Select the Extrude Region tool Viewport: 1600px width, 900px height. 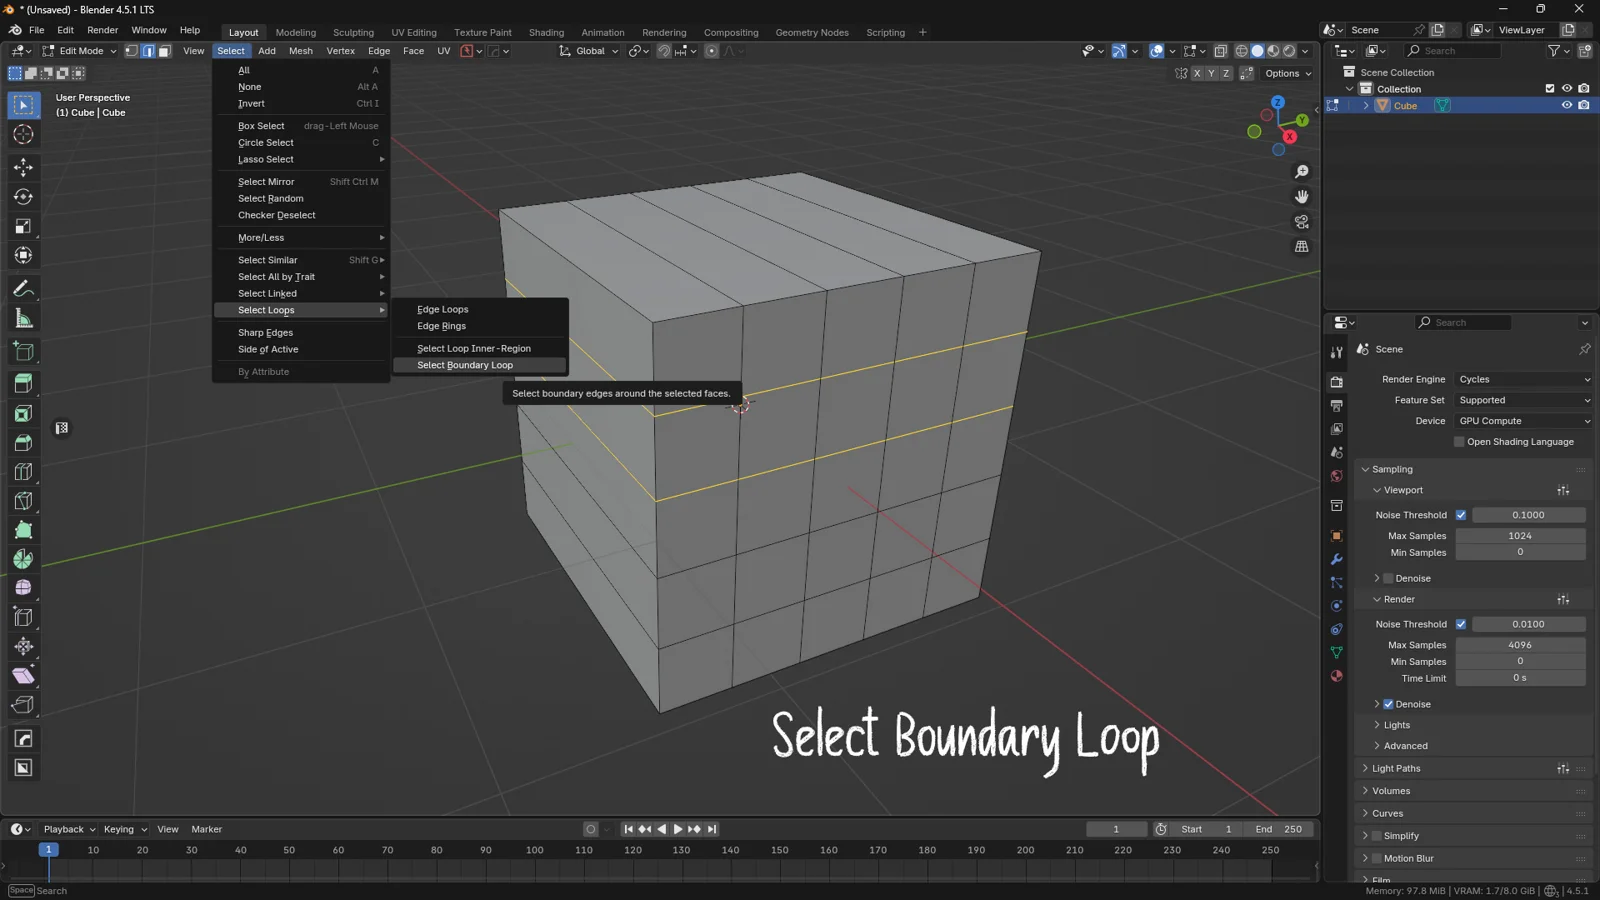click(x=23, y=383)
